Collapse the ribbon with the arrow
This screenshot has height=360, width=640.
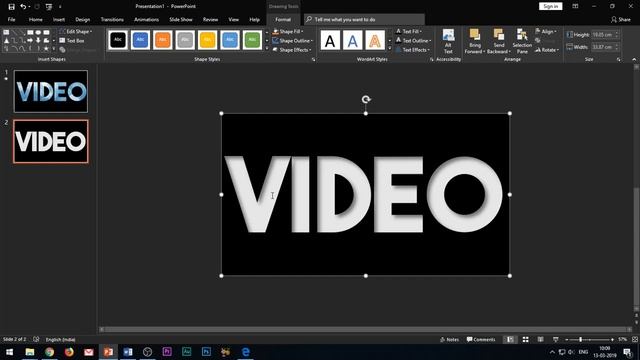pyautogui.click(x=634, y=60)
